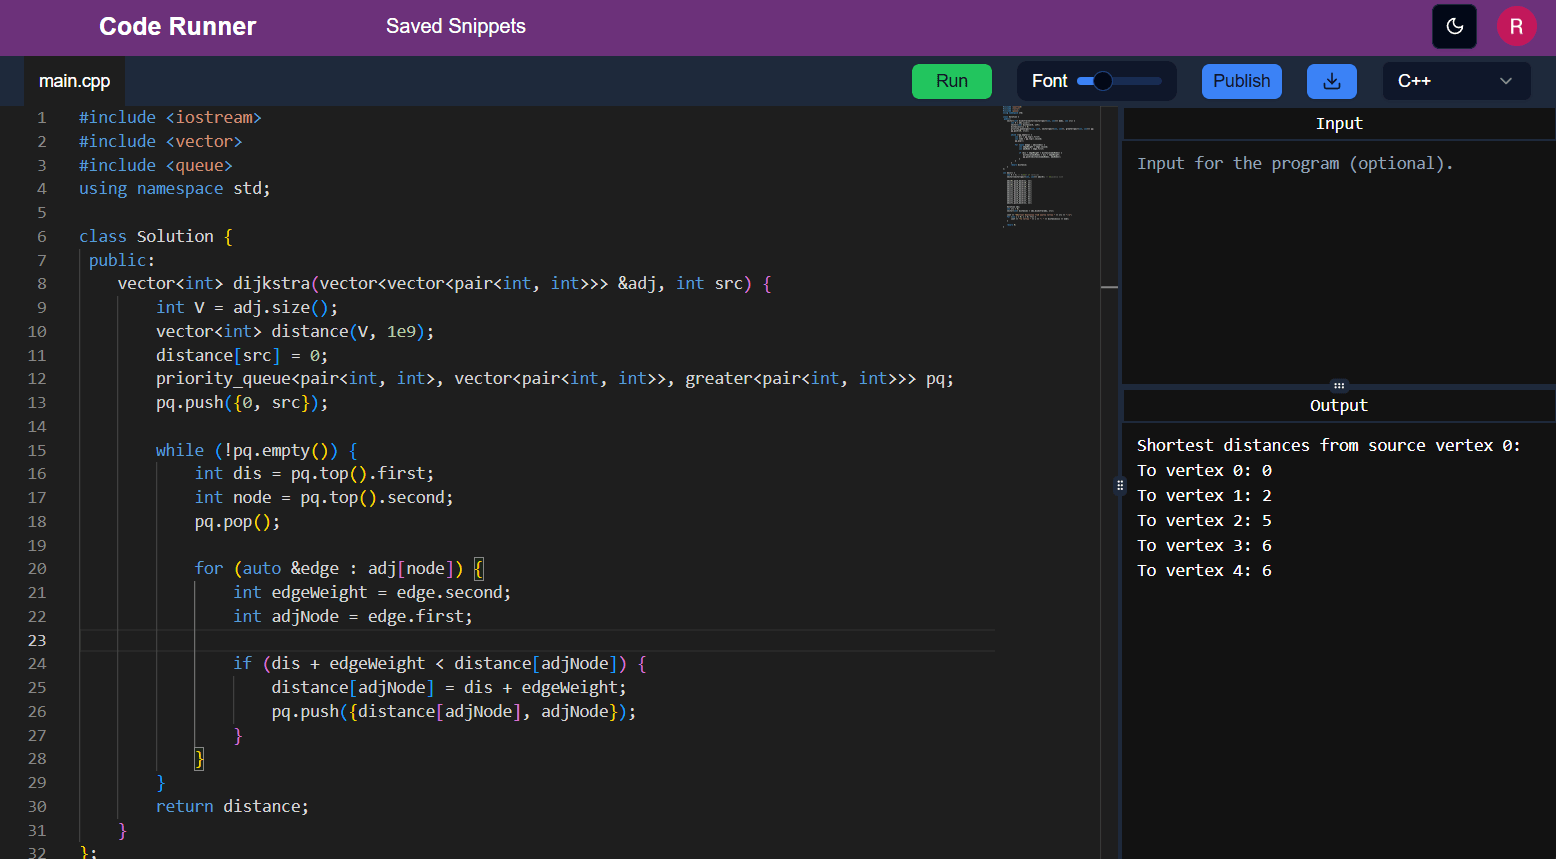Open Saved Snippets page

456,27
